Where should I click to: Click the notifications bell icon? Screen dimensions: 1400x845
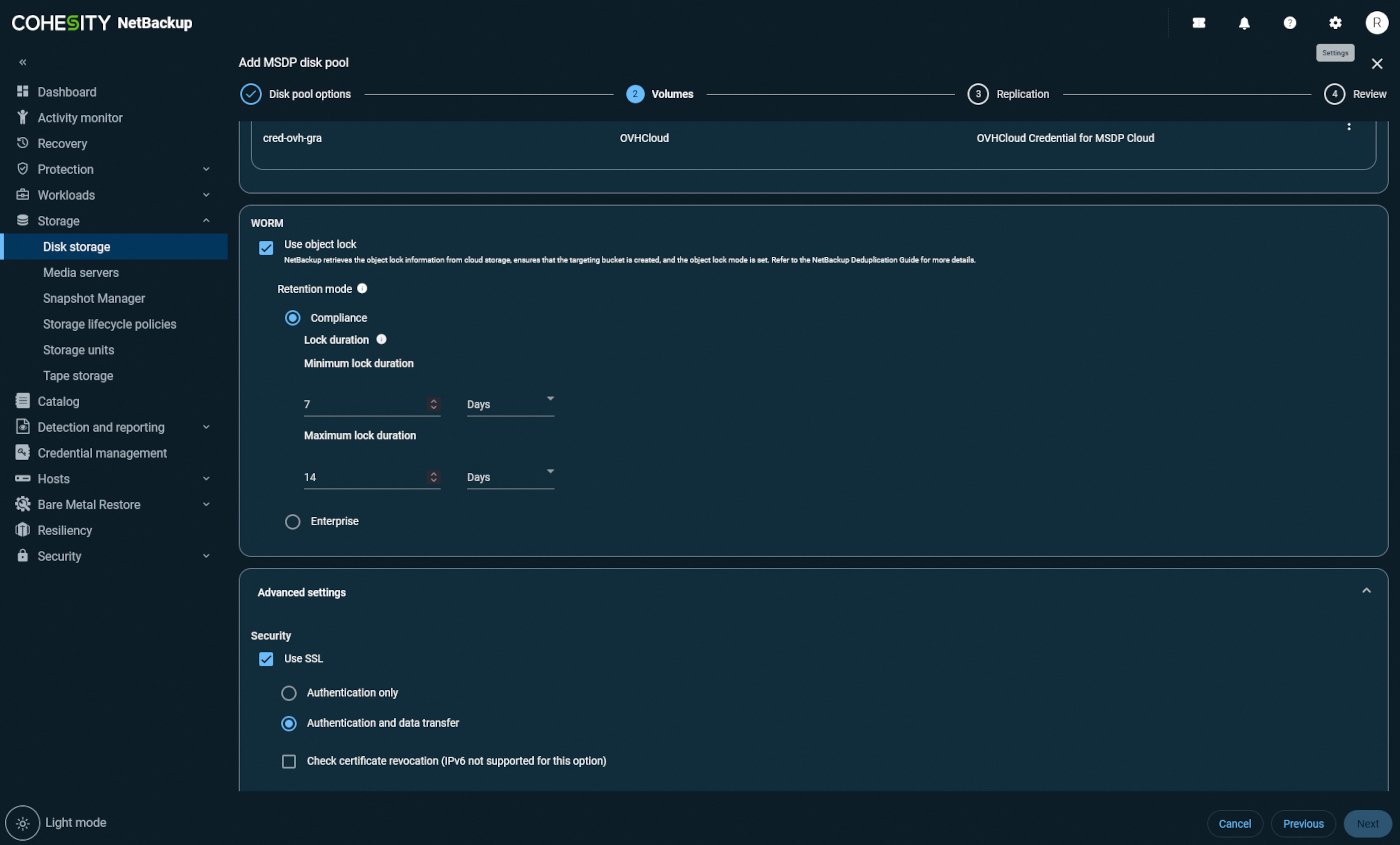(x=1244, y=23)
